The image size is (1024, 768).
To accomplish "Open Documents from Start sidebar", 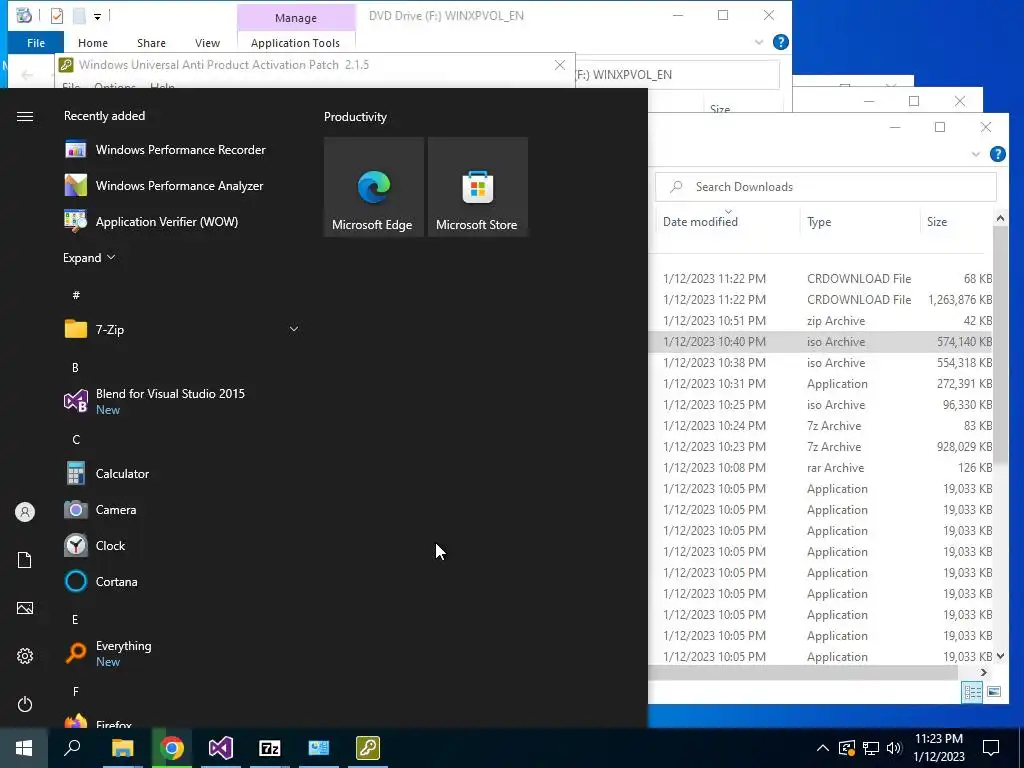I will pos(25,560).
